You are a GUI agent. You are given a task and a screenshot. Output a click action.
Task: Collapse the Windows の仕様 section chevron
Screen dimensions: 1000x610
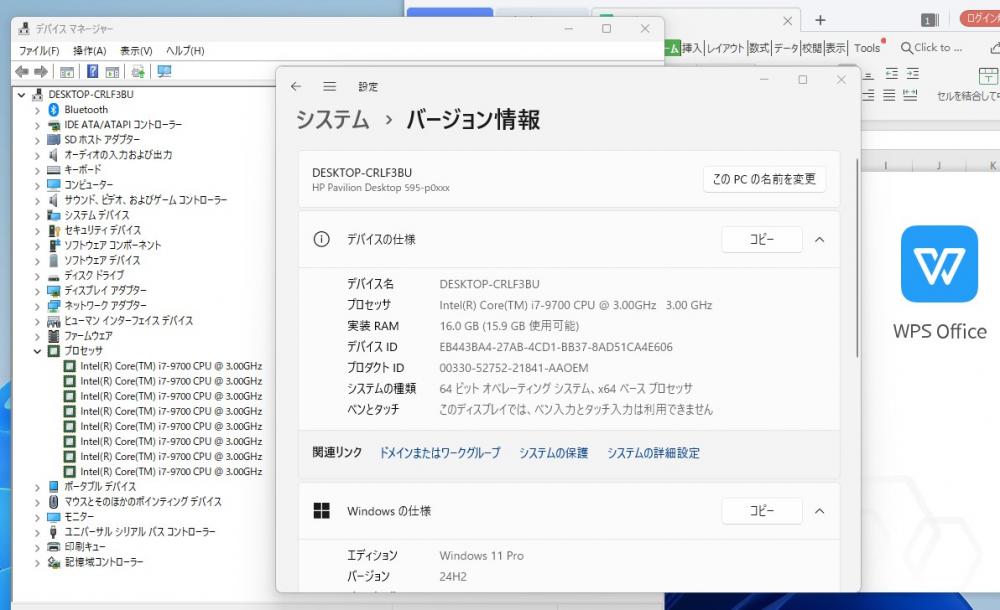click(820, 511)
